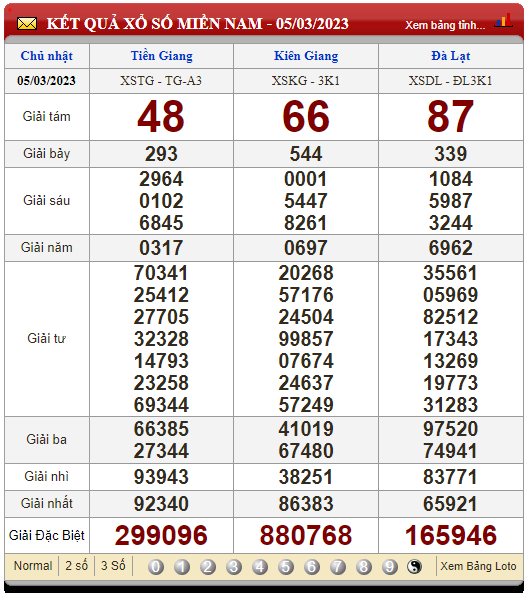Select digit 7 filter ball
527x593 pixels.
click(338, 567)
